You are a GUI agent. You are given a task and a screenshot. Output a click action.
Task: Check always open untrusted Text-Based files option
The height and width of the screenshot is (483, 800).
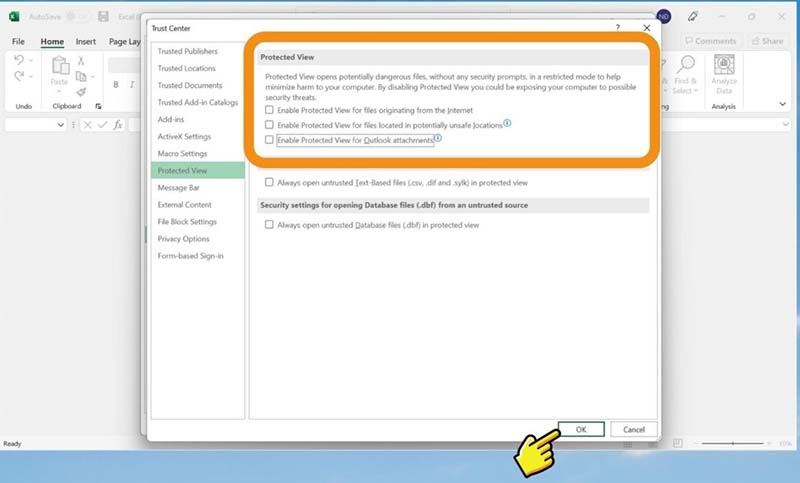pyautogui.click(x=269, y=182)
